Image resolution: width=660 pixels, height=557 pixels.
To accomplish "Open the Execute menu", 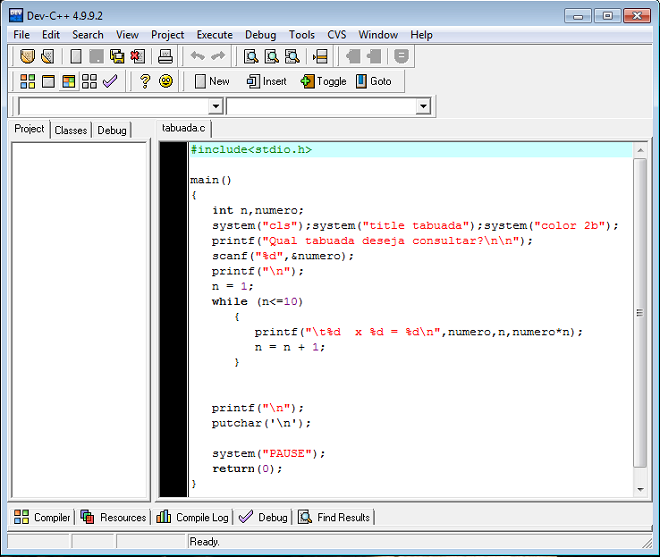I will 214,34.
